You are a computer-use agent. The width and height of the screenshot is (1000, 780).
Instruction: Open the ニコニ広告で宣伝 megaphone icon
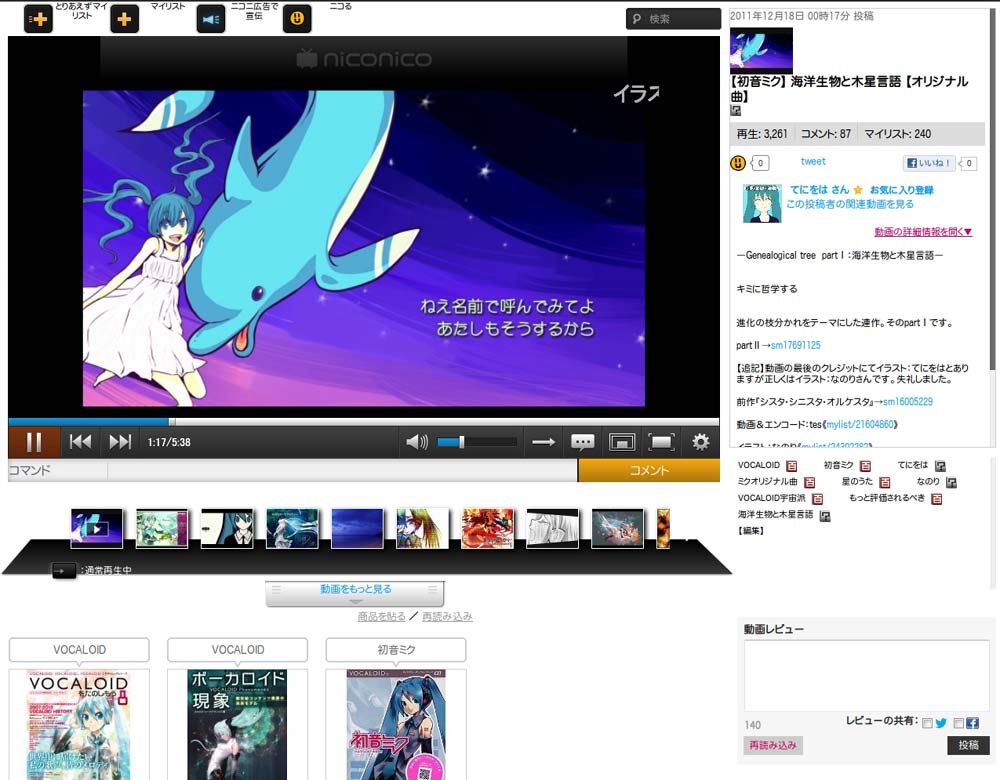210,19
